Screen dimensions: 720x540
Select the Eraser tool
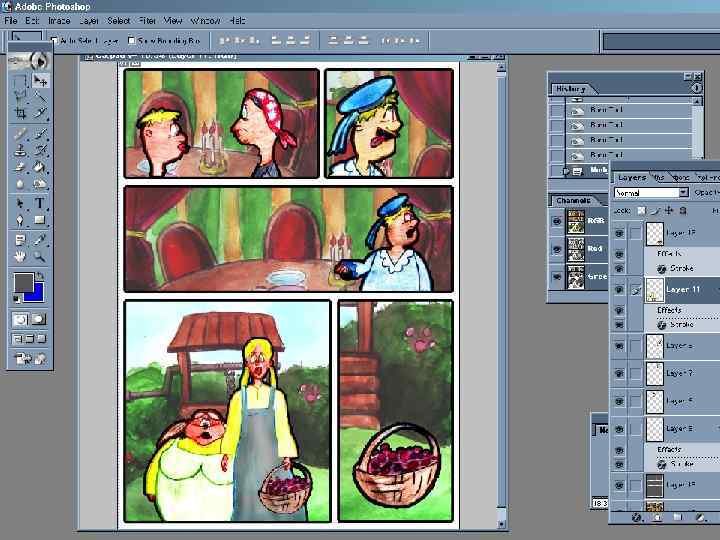click(20, 167)
